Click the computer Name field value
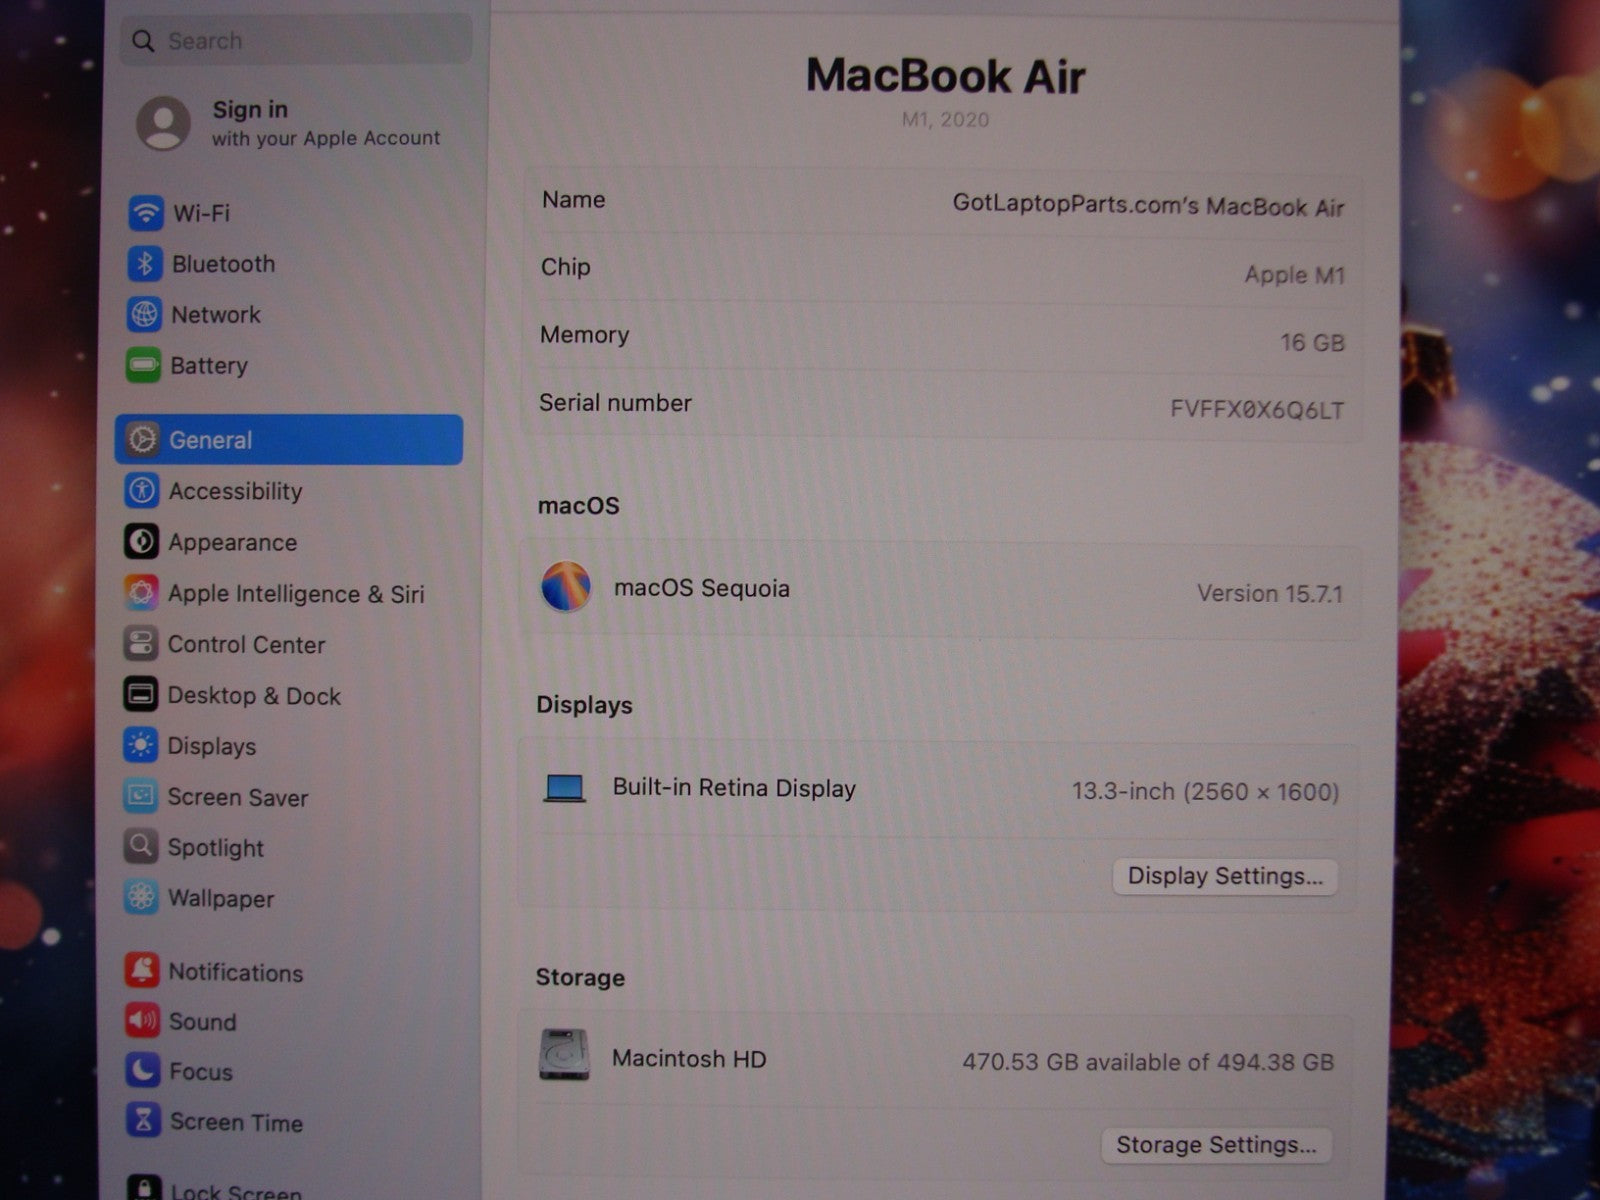Viewport: 1600px width, 1200px height. (1147, 206)
